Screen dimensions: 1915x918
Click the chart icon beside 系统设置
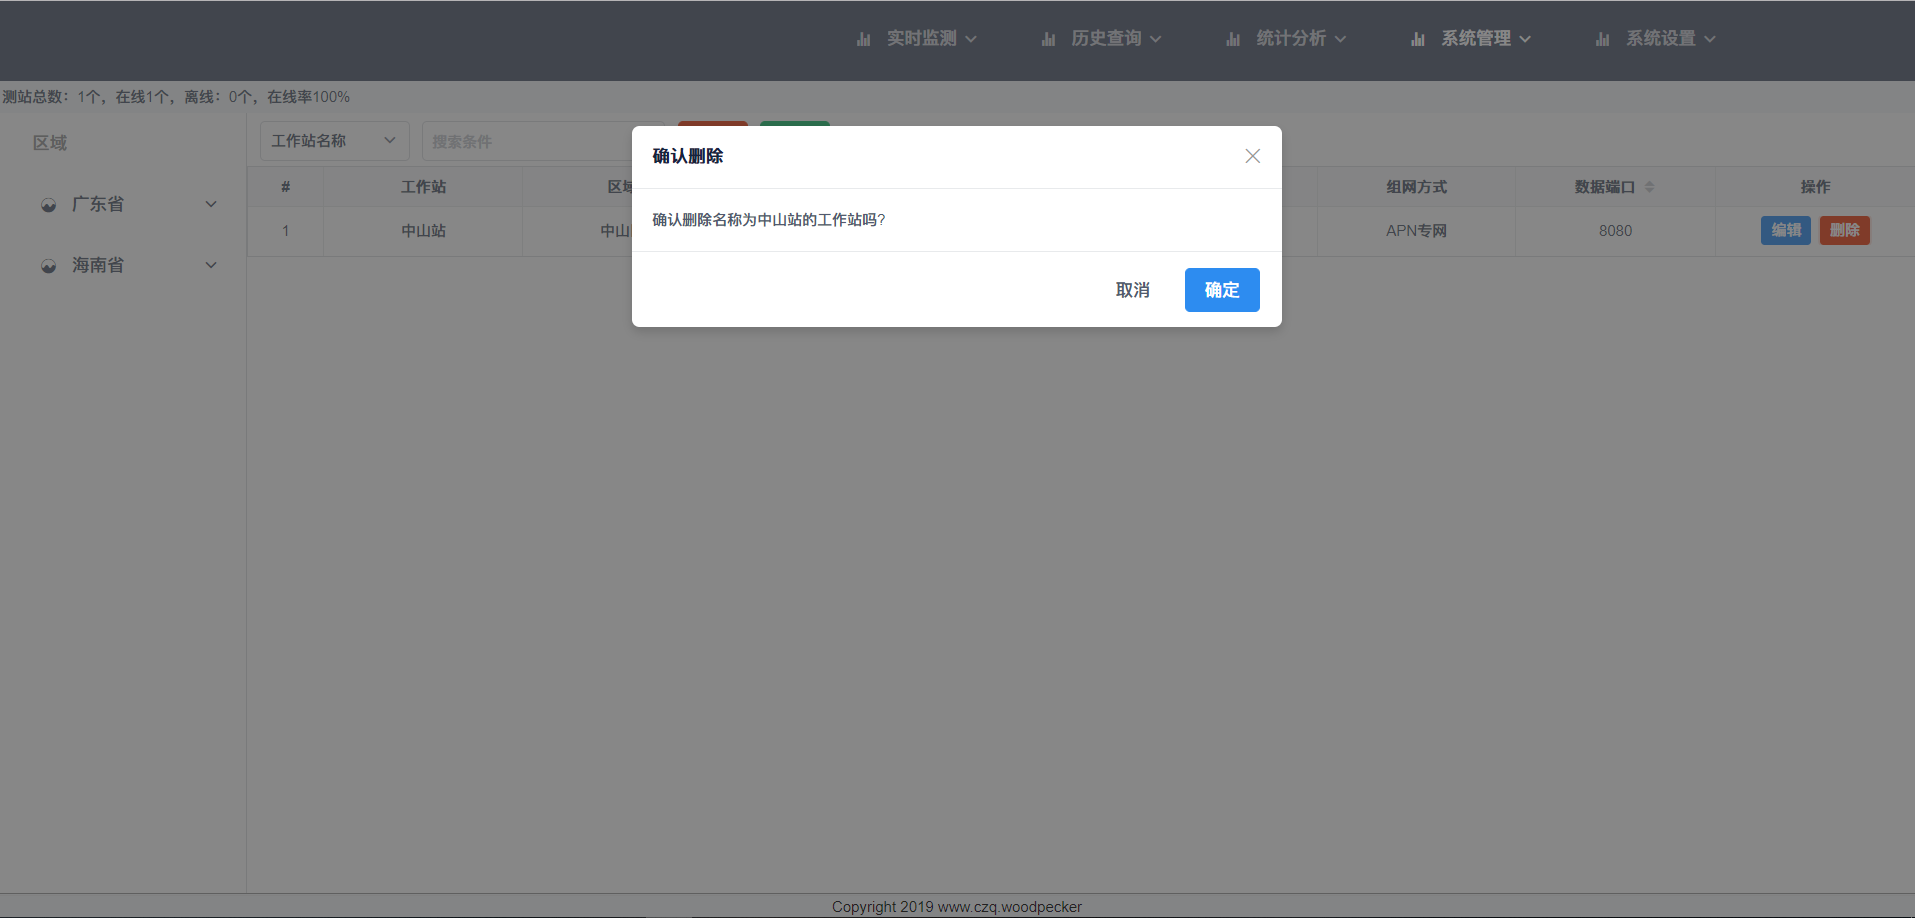point(1603,39)
